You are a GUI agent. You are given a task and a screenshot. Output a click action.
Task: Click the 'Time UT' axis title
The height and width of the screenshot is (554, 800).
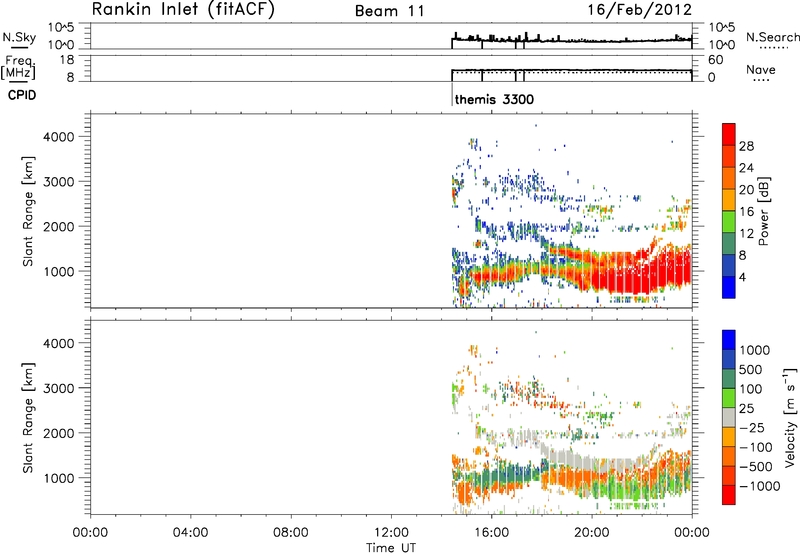391,548
